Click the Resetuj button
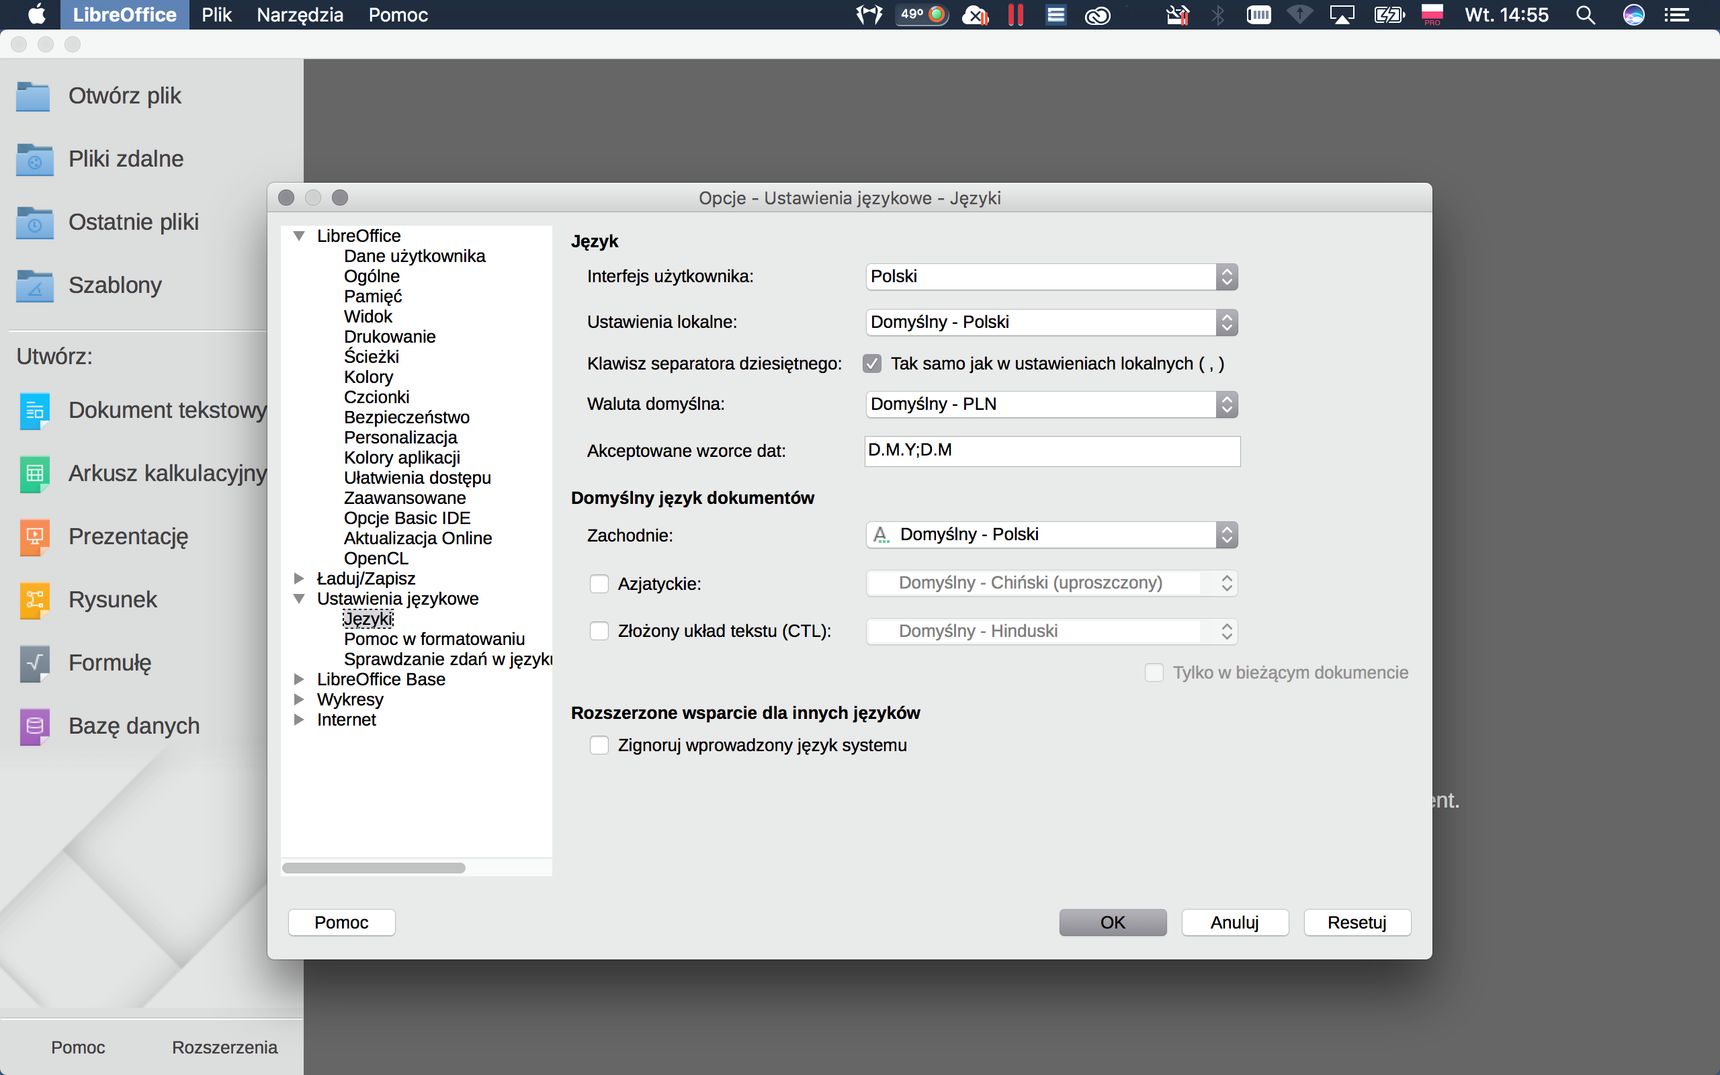 coord(1357,922)
